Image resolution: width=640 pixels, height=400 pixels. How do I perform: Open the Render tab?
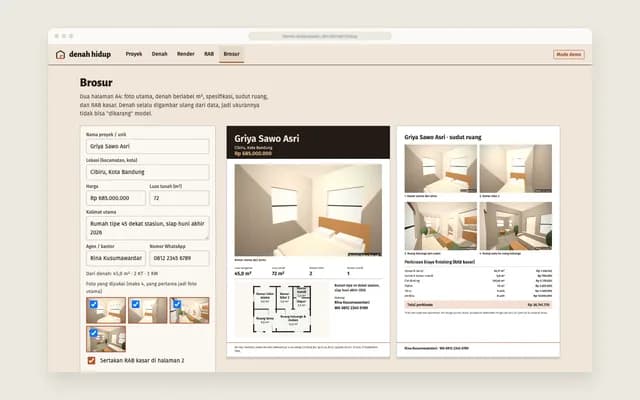(x=185, y=54)
